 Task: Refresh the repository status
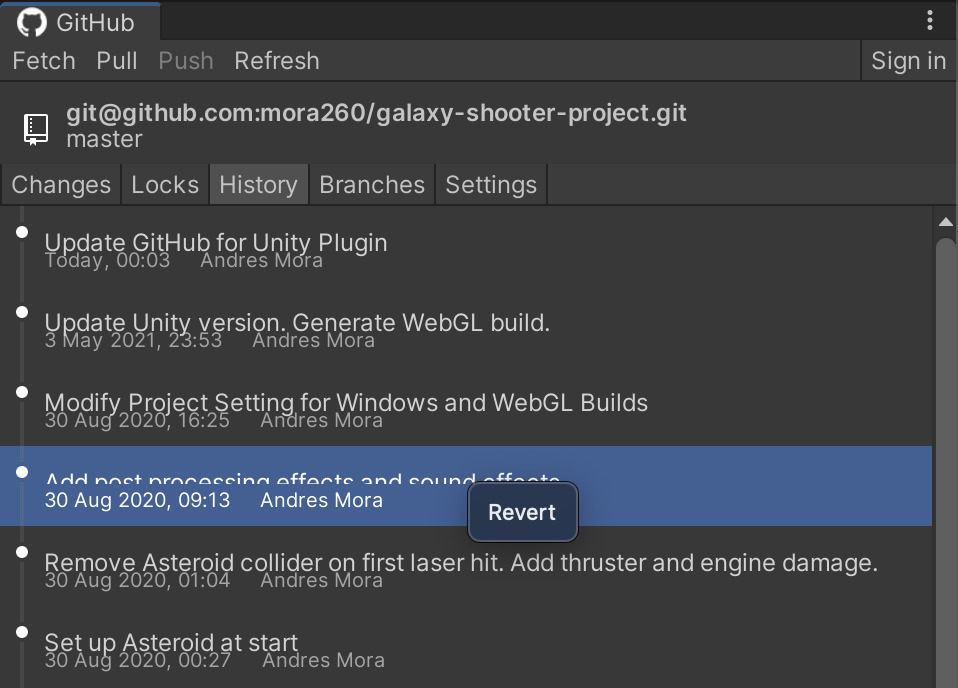(277, 61)
